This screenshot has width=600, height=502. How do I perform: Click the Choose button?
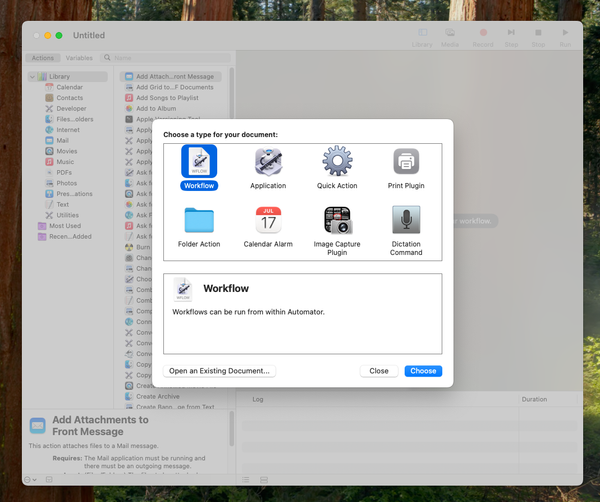coord(423,371)
